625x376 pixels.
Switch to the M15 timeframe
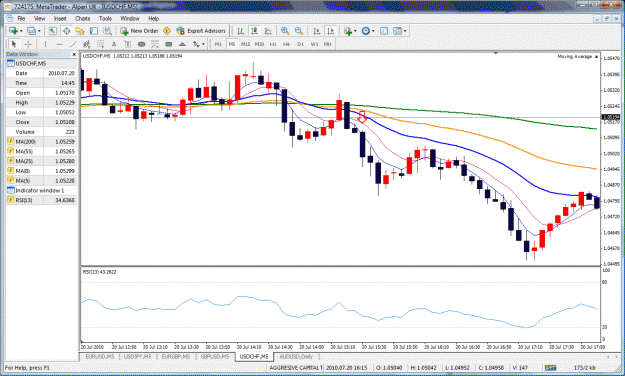click(x=246, y=44)
